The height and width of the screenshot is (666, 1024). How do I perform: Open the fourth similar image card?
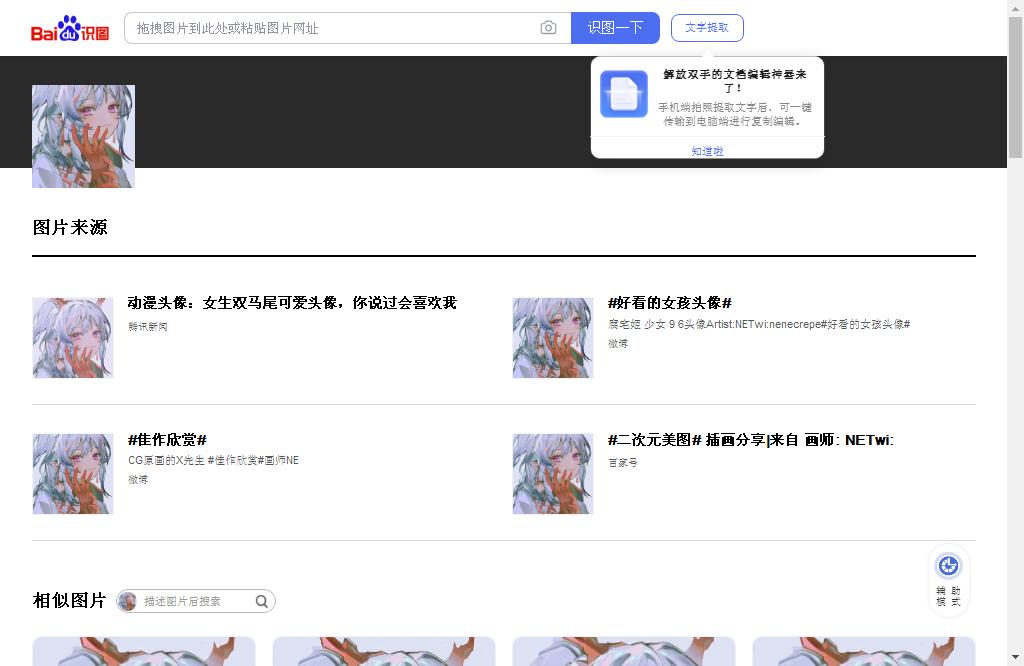[x=864, y=652]
